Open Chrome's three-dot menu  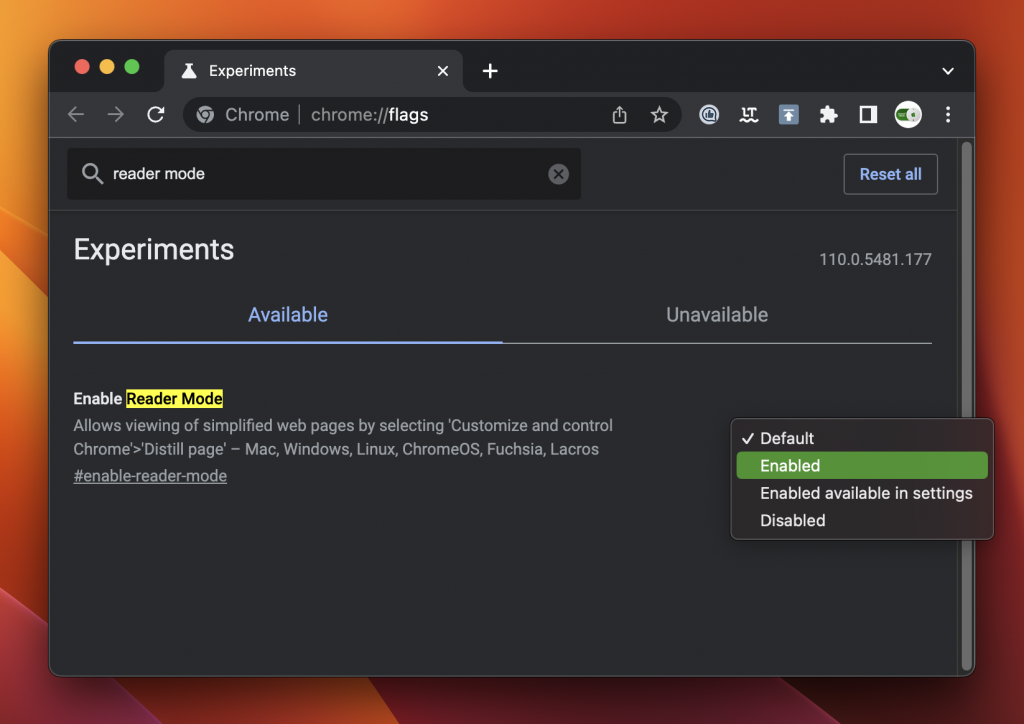click(948, 115)
